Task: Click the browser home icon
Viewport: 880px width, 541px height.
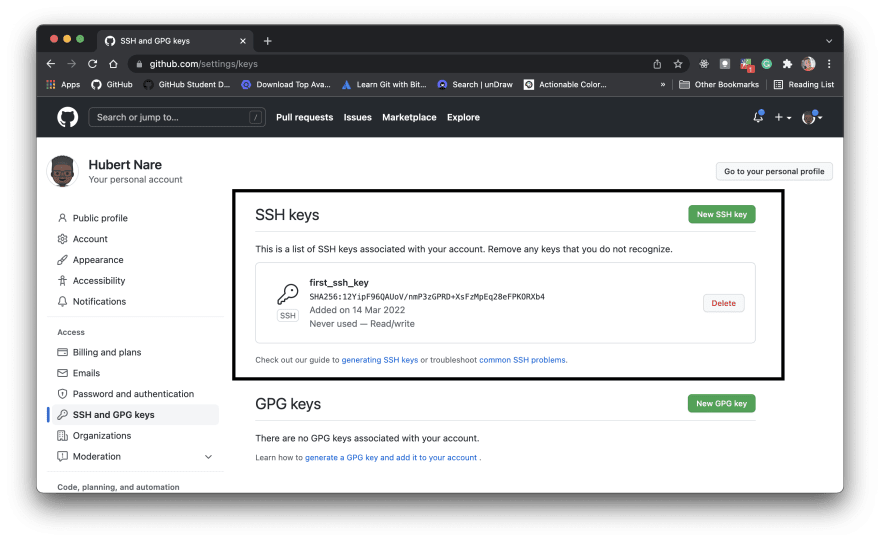Action: pyautogui.click(x=113, y=64)
